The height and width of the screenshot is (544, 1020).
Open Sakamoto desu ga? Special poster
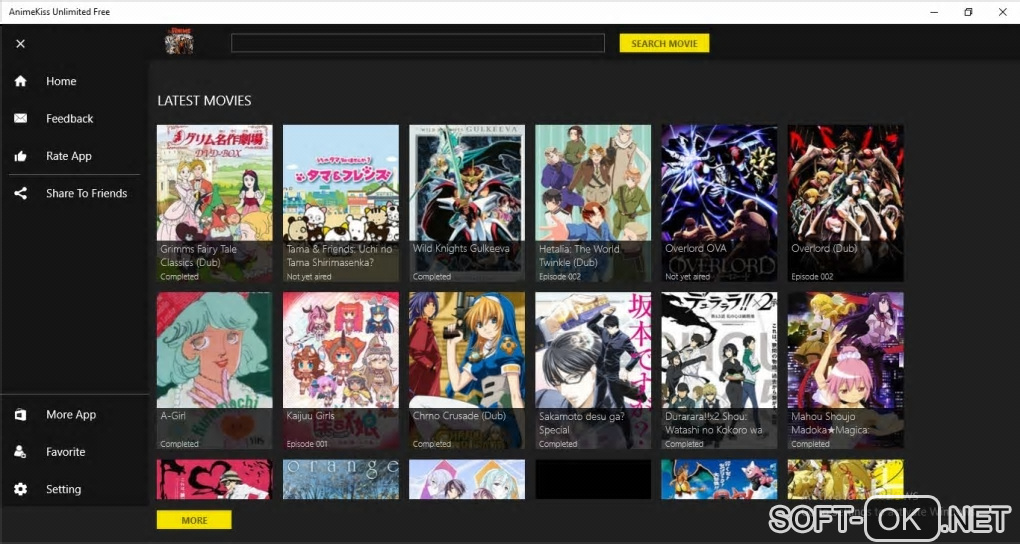[593, 370]
